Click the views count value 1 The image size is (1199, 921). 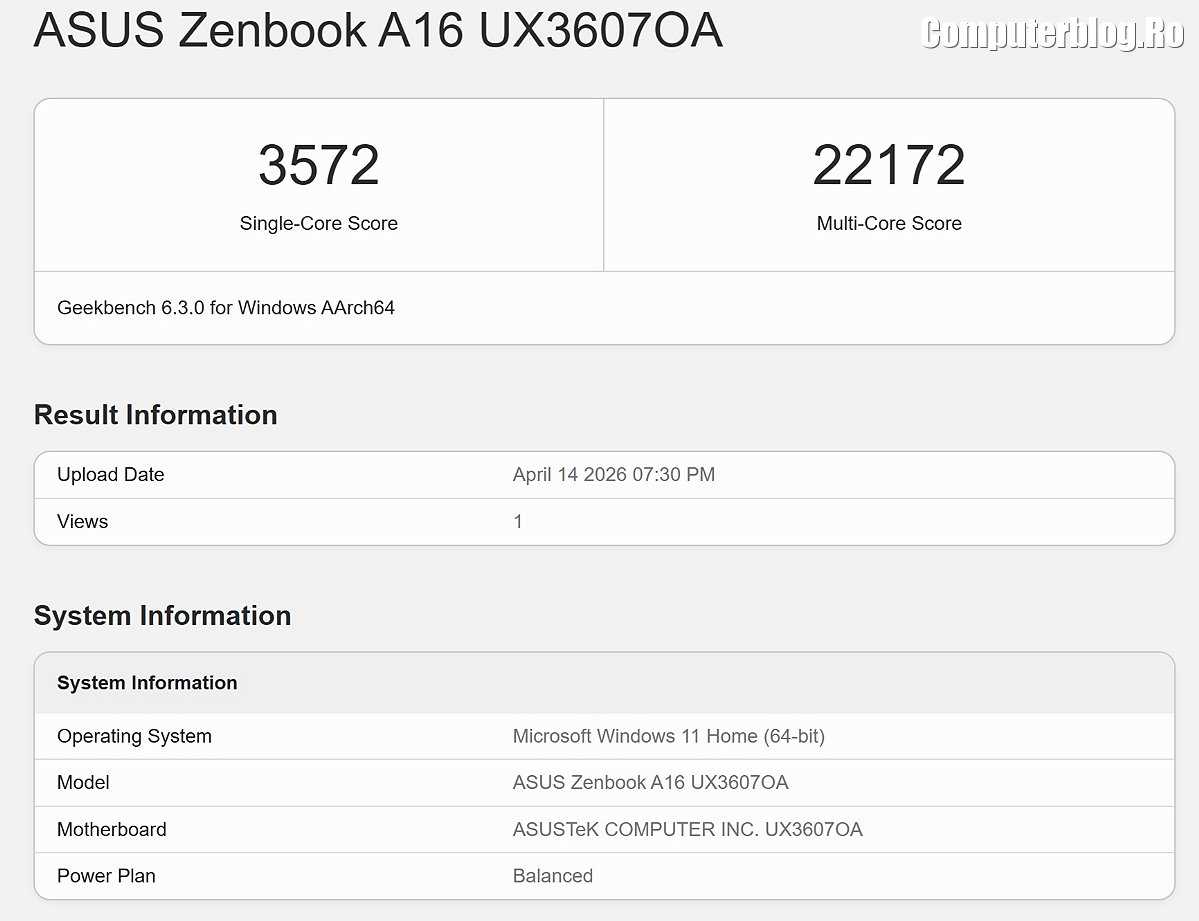tap(518, 522)
